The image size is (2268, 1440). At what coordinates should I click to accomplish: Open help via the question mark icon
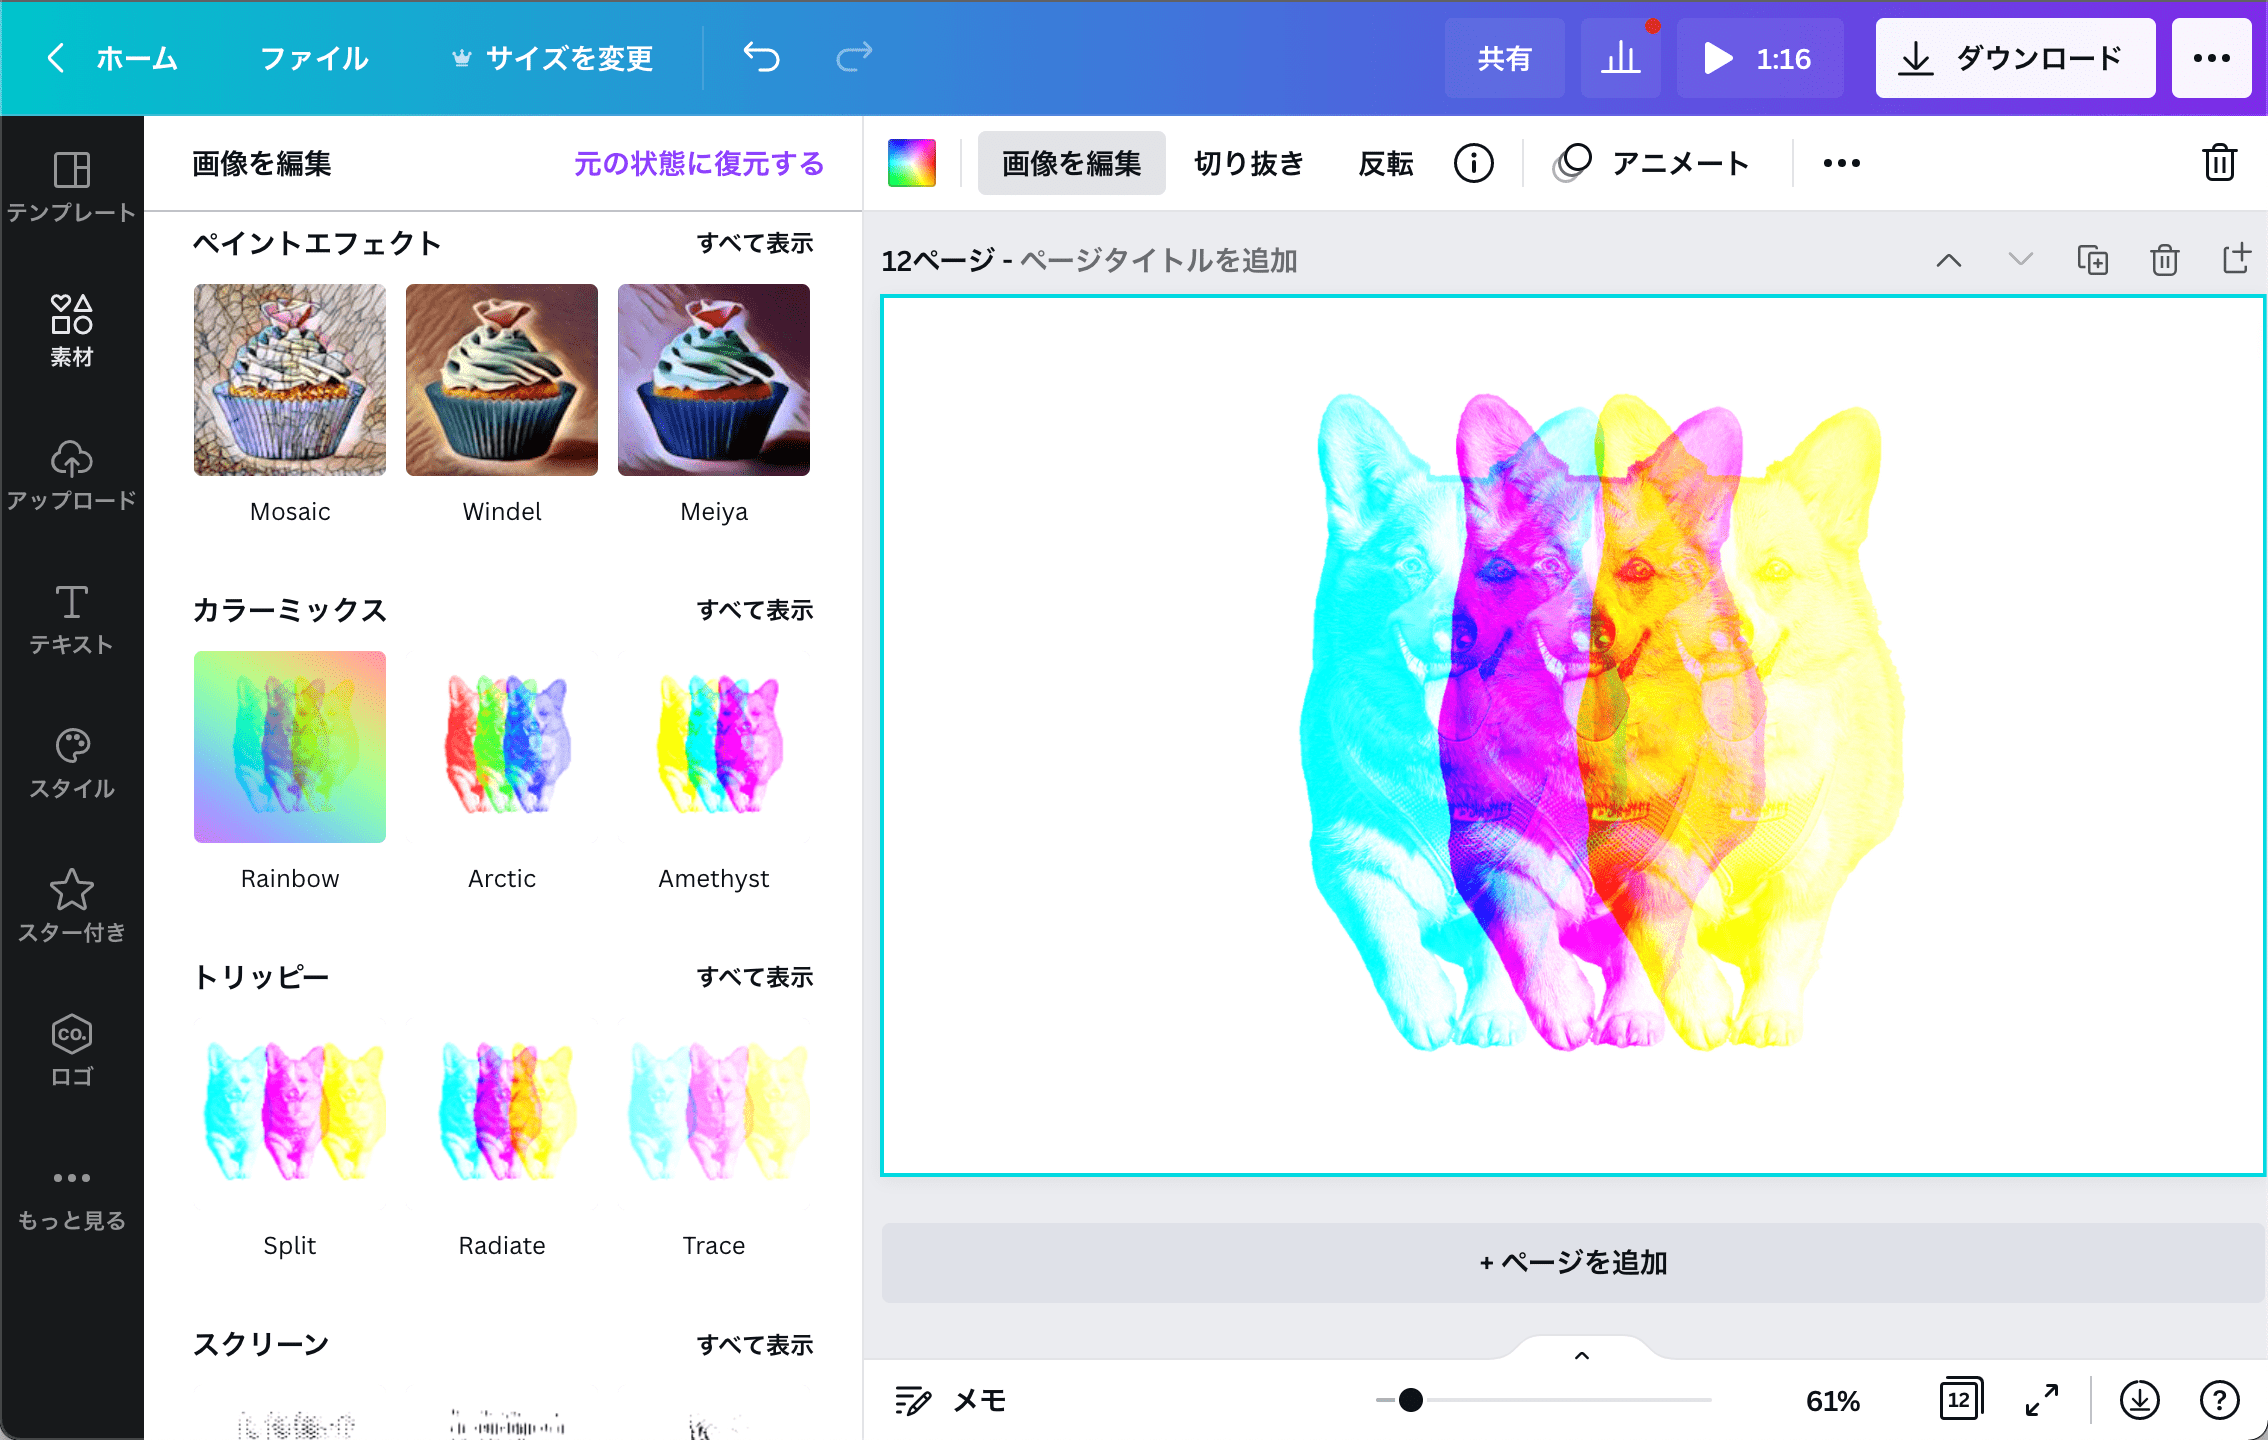click(2221, 1400)
